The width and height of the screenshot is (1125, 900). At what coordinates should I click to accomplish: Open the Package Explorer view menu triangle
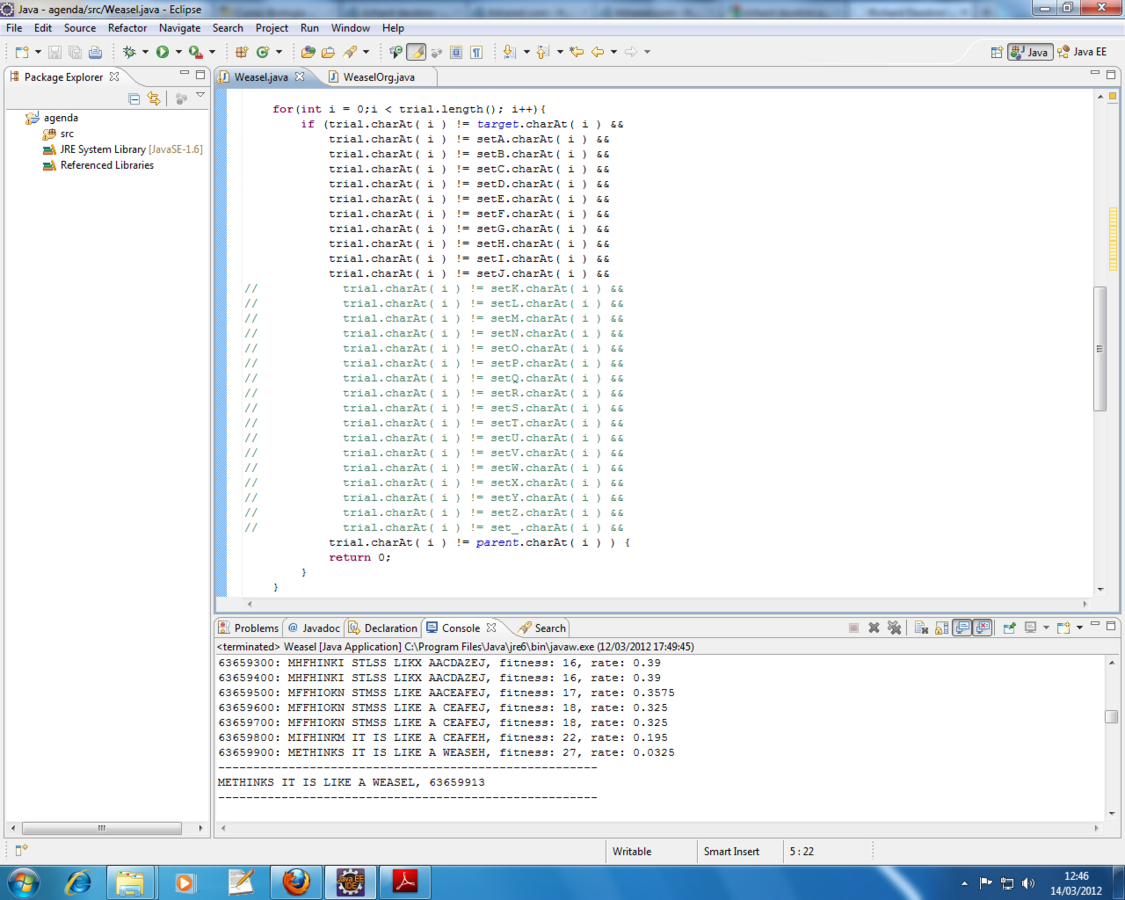coord(200,97)
